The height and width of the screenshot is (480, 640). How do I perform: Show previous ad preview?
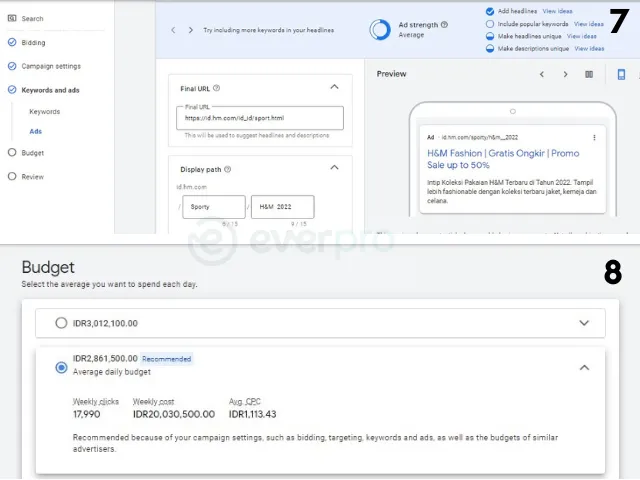[542, 74]
